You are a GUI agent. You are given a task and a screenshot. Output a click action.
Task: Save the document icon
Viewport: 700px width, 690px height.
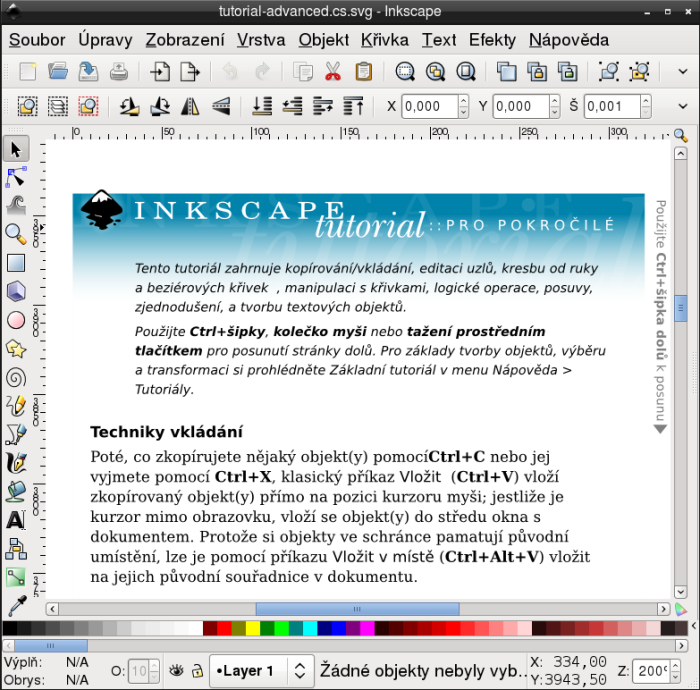coord(88,71)
